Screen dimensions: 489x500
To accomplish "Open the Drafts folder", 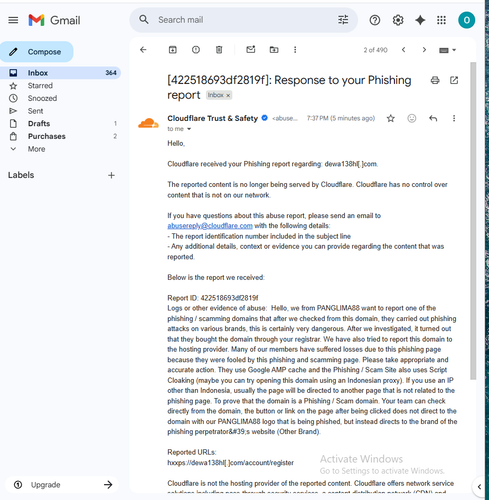I will tap(39, 124).
